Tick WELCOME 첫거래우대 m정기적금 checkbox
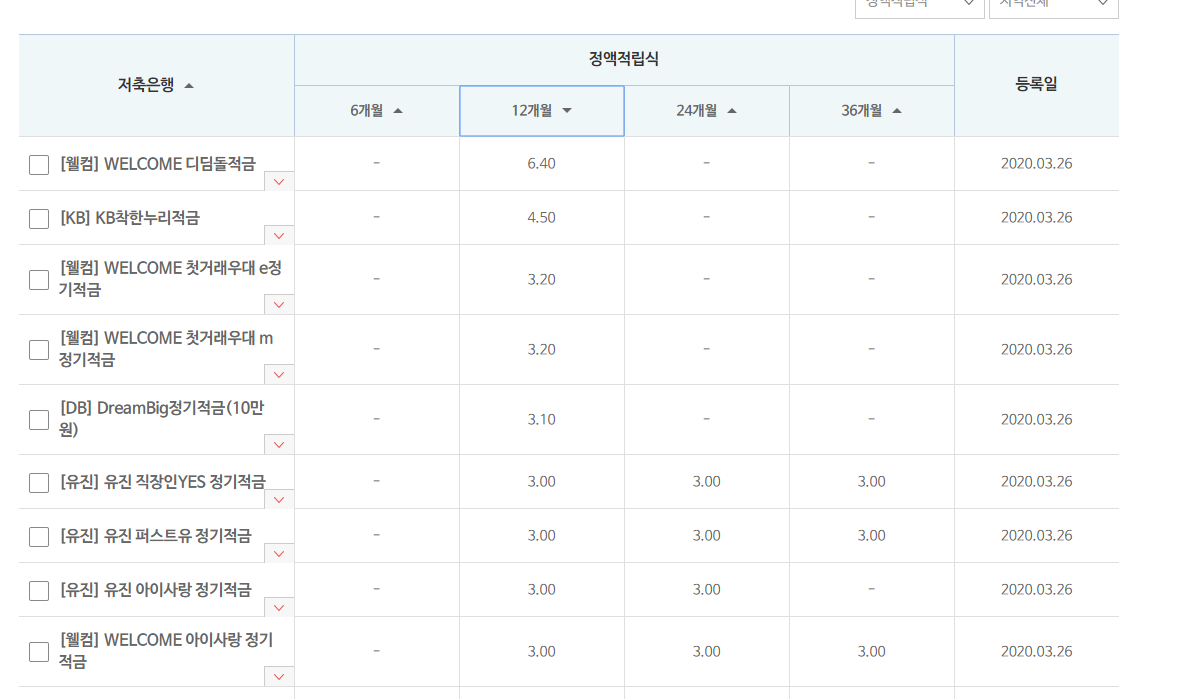The height and width of the screenshot is (699, 1189). 39,350
